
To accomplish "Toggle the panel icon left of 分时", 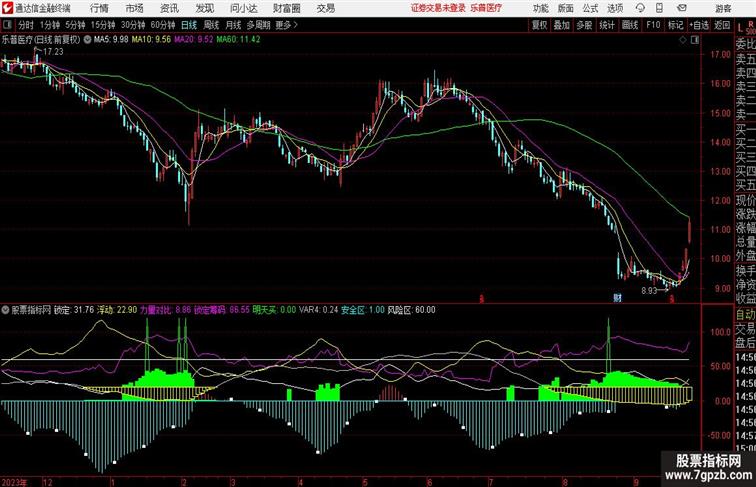I will 7,25.
